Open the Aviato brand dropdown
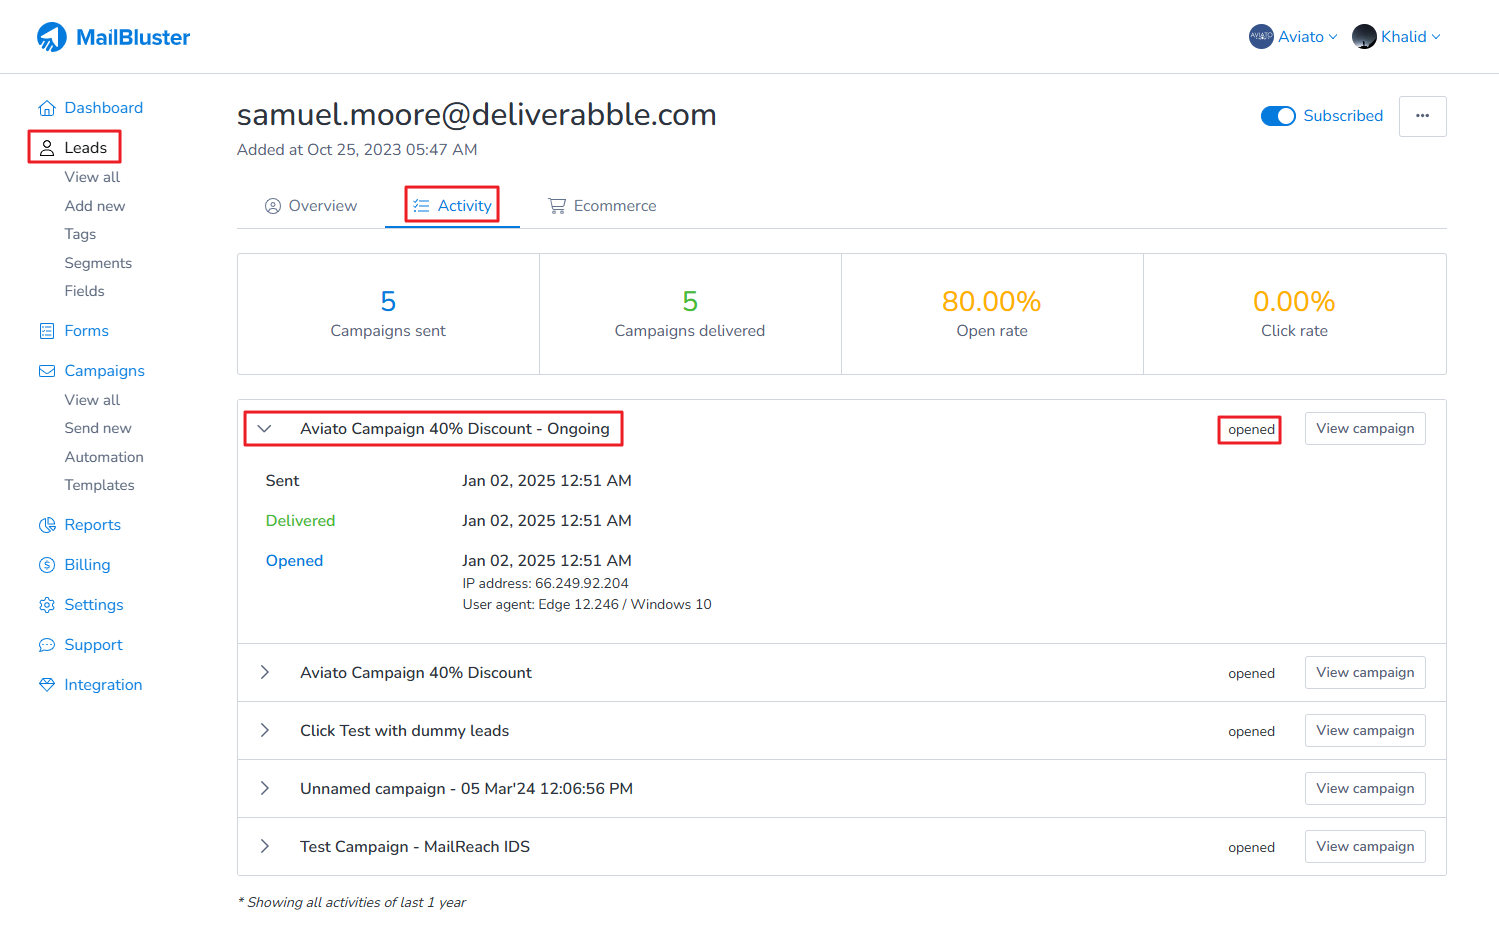1499x935 pixels. (x=1293, y=37)
